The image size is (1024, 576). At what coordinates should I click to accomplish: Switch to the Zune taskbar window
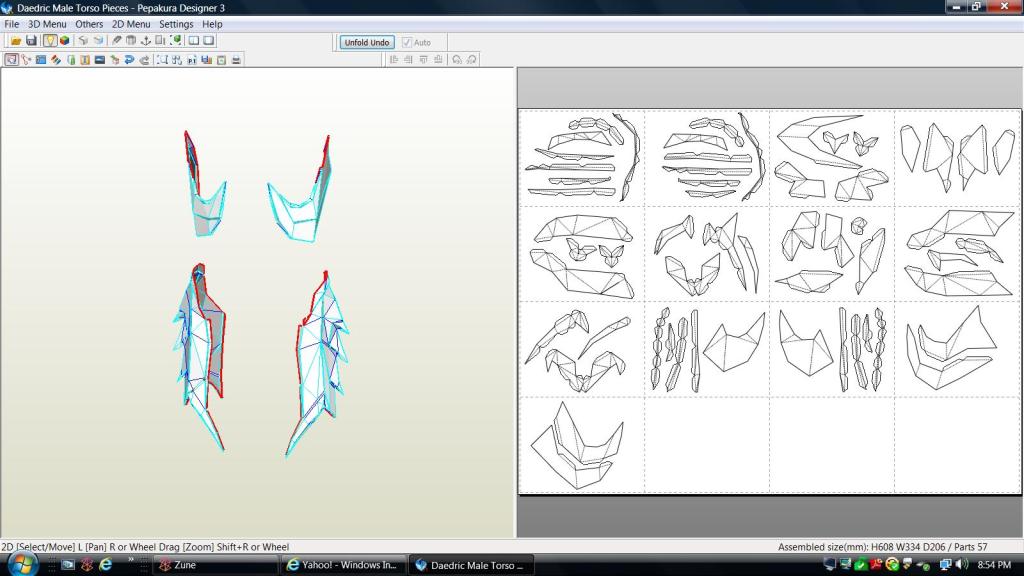[x=216, y=565]
